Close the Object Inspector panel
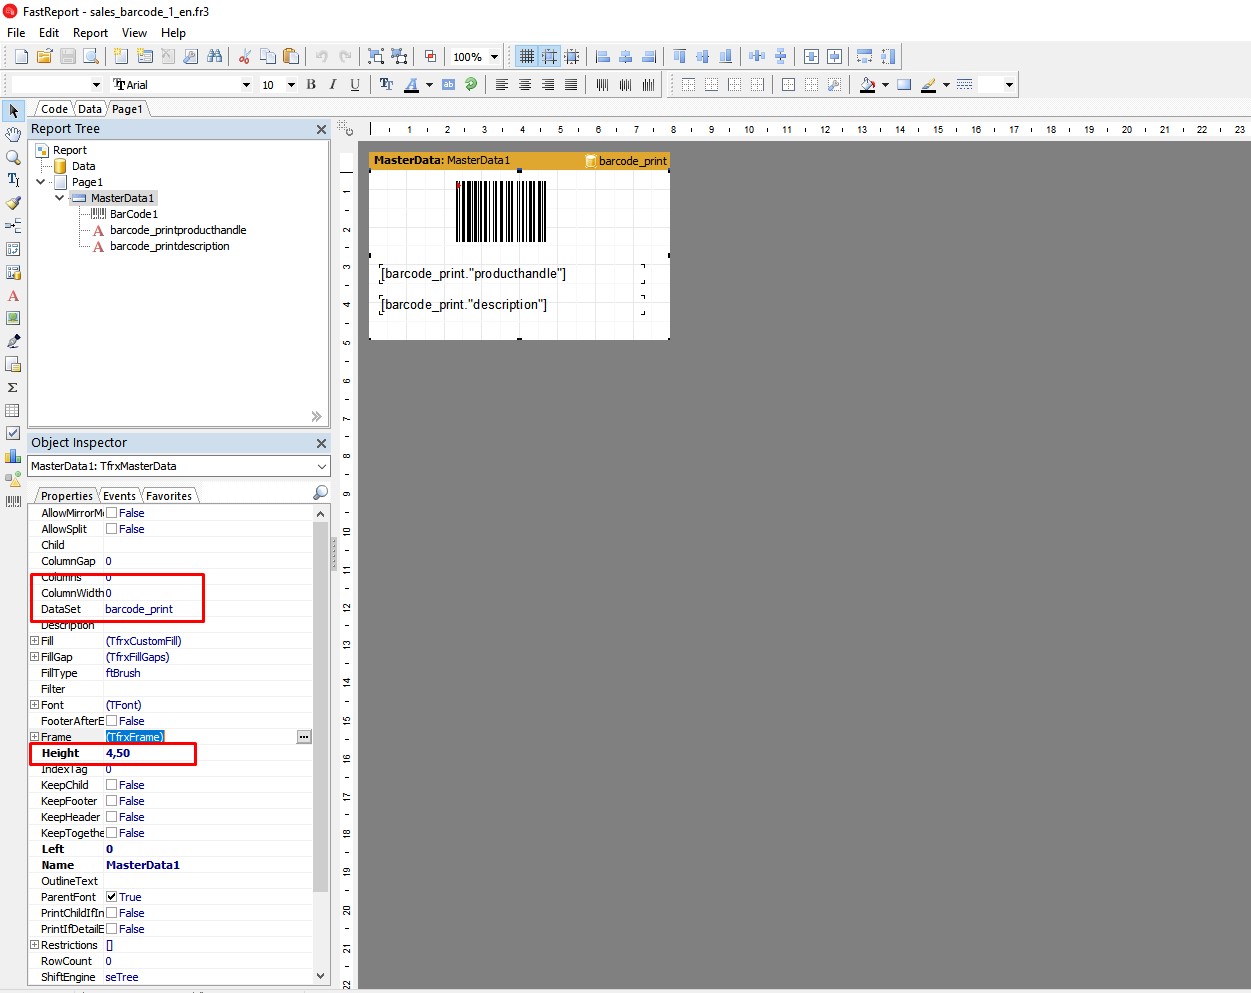1251x993 pixels. 321,443
